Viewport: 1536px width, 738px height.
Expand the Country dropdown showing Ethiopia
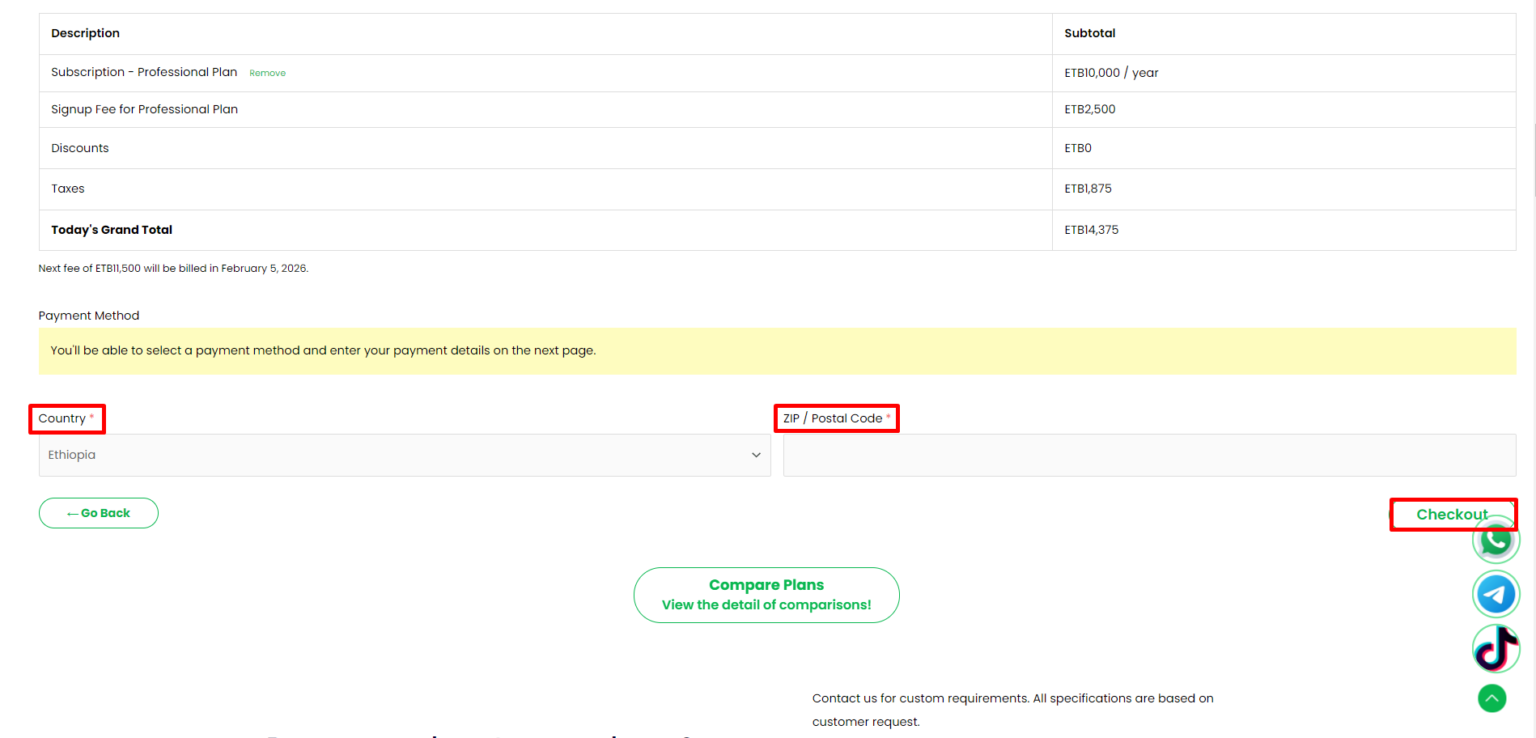(x=405, y=455)
